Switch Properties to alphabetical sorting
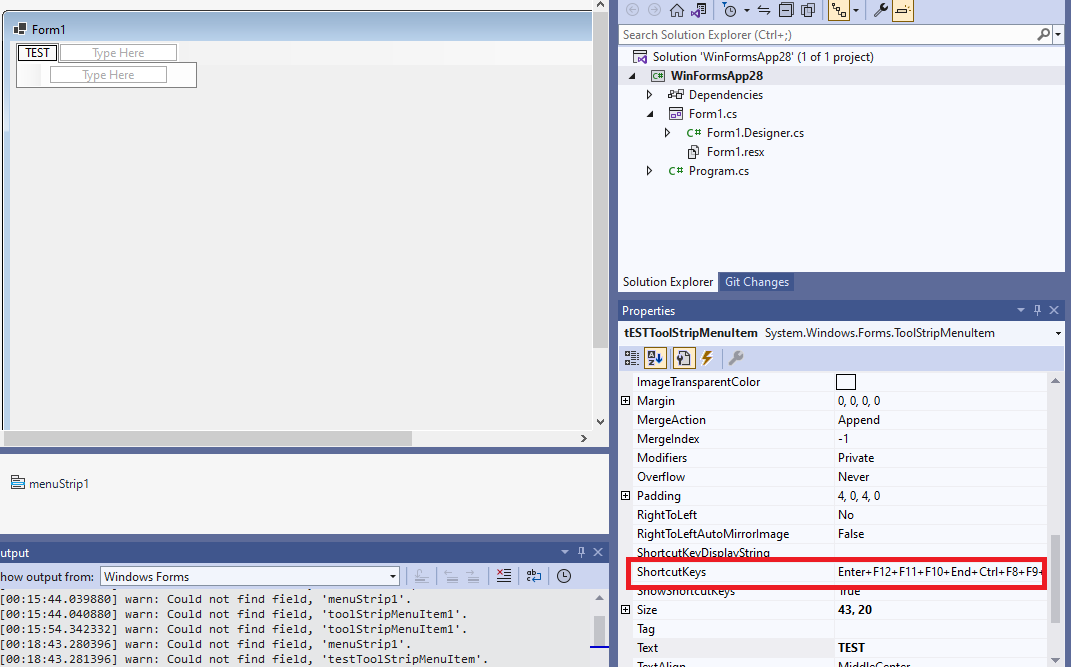 [x=655, y=358]
